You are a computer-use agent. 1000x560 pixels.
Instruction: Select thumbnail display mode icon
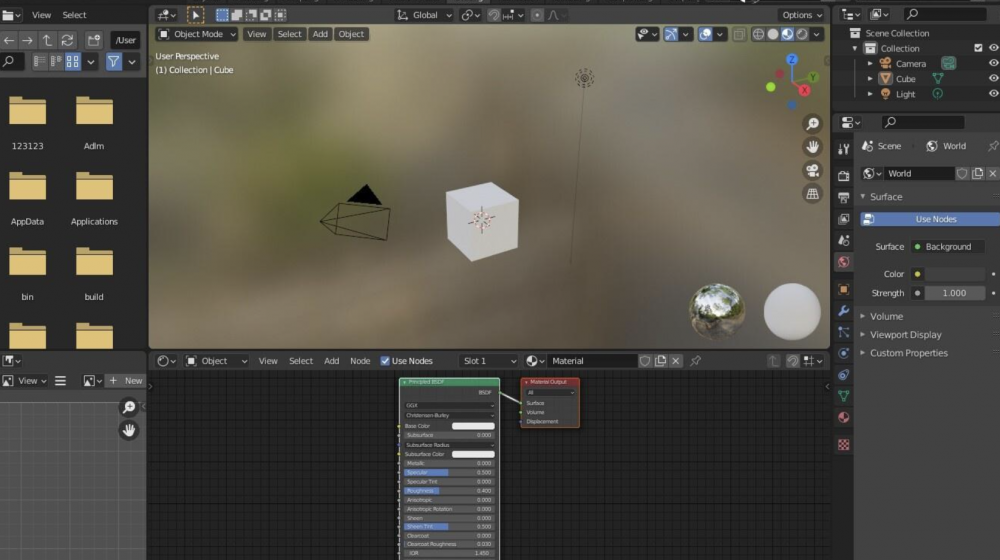click(73, 61)
